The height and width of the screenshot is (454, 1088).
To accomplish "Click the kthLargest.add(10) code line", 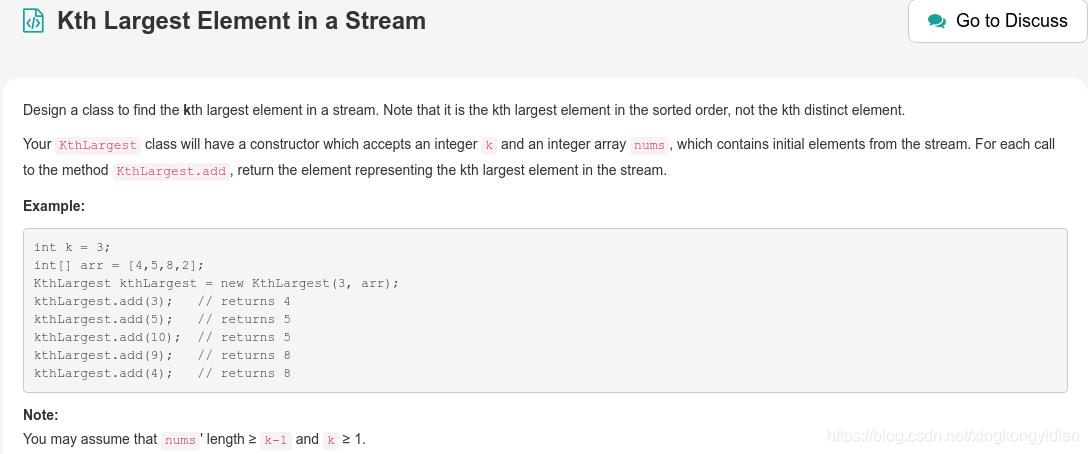I will pos(162,337).
